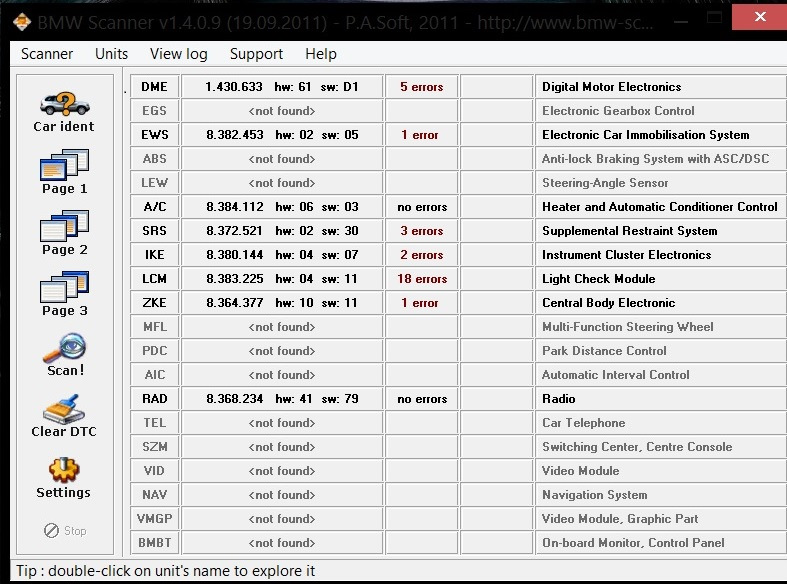
Task: Open the Units menu
Action: [x=111, y=54]
